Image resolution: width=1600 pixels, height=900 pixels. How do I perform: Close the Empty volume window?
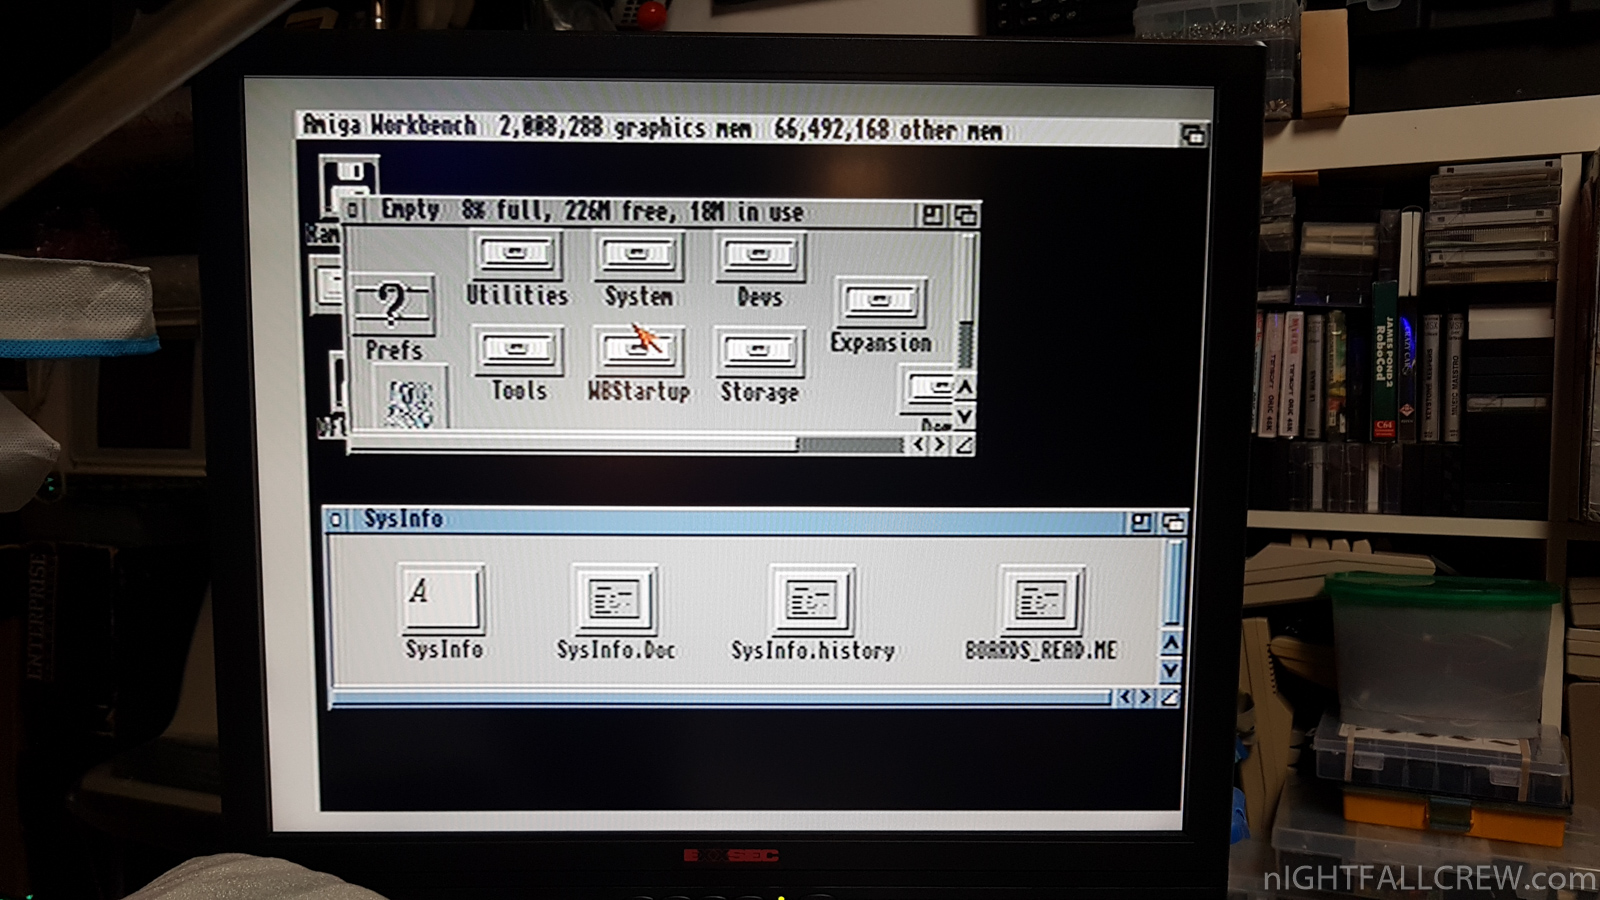(352, 210)
